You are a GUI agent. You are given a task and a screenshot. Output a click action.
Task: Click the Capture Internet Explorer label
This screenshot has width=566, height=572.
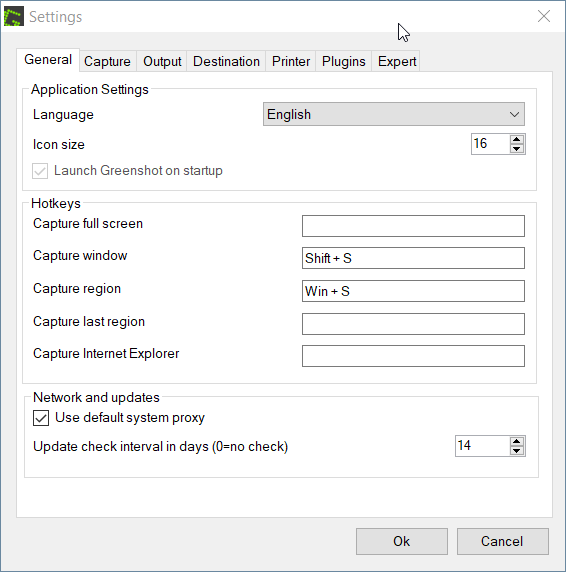[106, 353]
